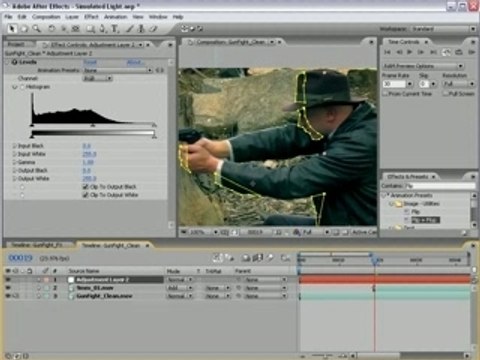
Task: Select the Rotation tool
Action: click(52, 29)
